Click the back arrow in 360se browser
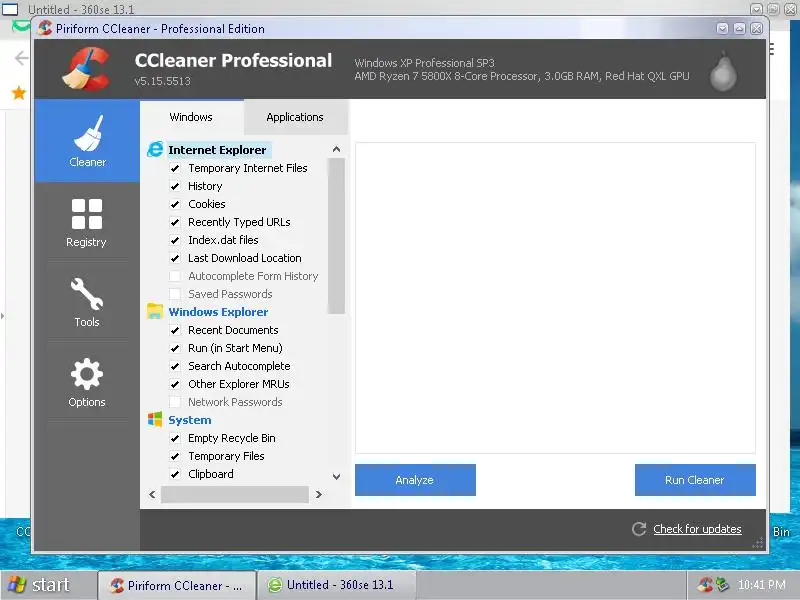This screenshot has height=600, width=800. [x=21, y=58]
